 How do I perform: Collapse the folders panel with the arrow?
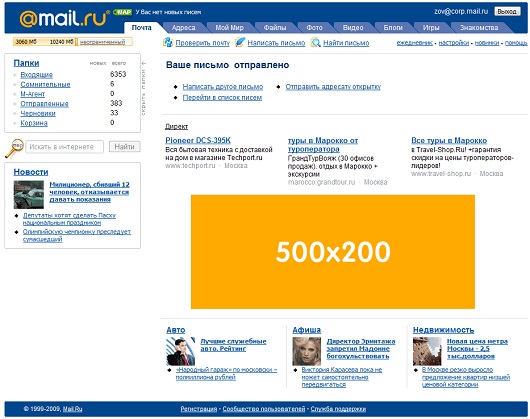tap(144, 63)
